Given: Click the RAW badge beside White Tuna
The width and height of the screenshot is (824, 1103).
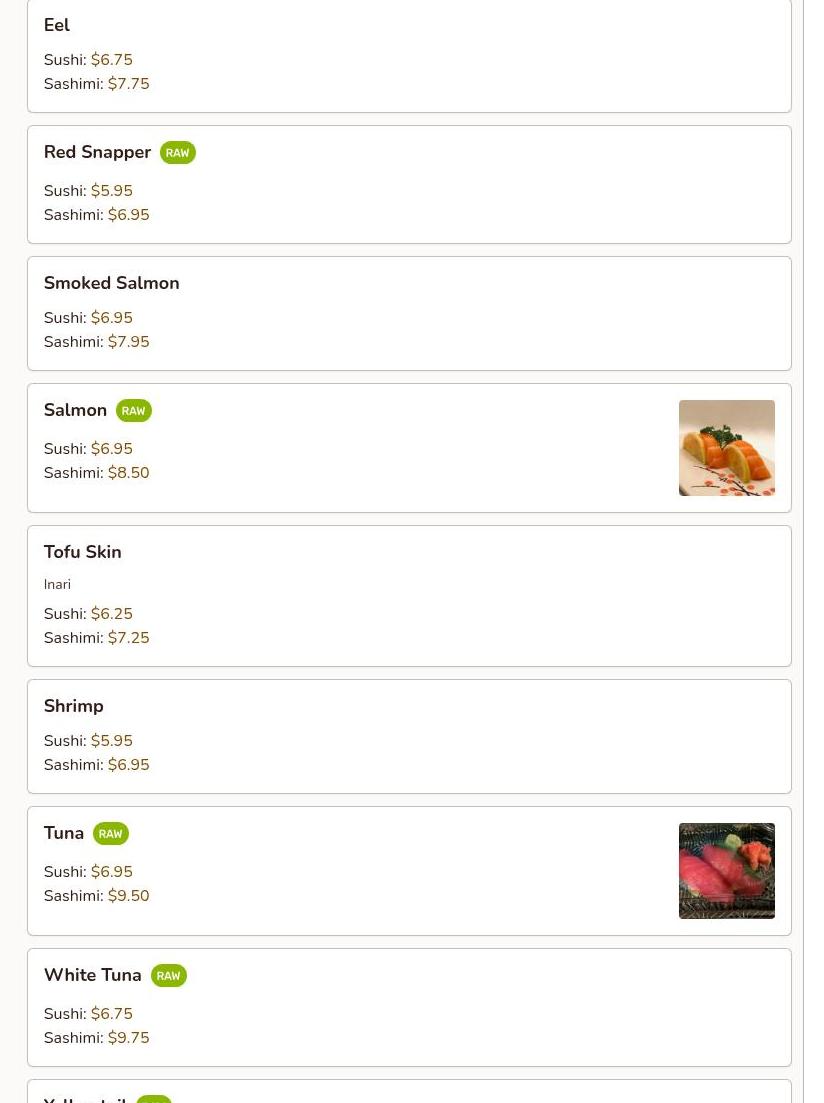Looking at the screenshot, I should pos(168,976).
